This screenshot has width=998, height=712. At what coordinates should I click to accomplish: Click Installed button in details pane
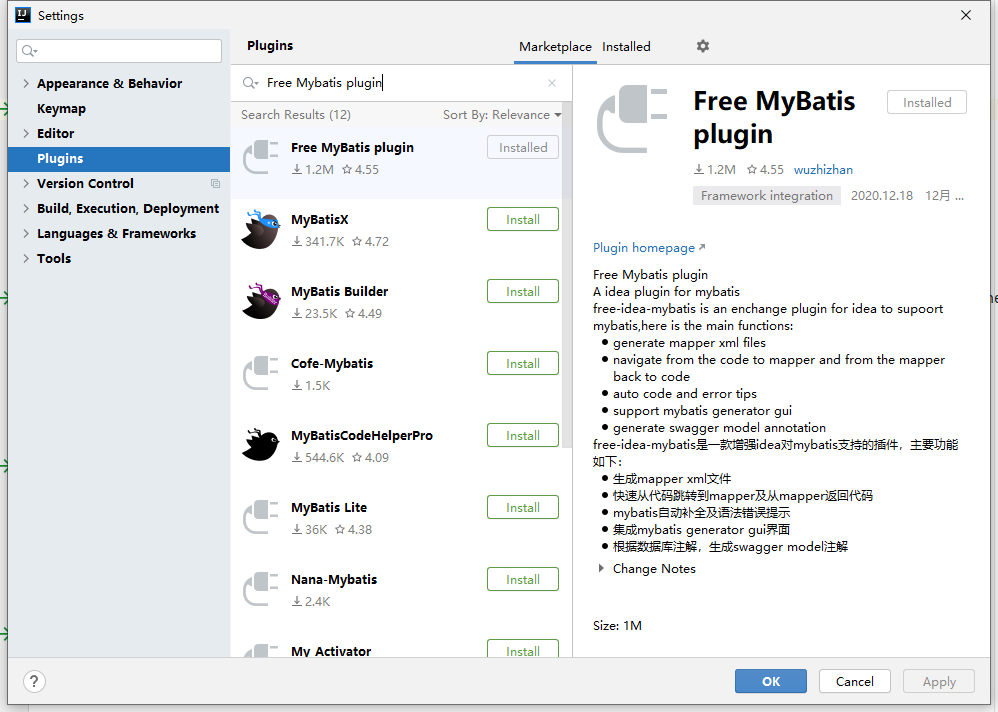click(927, 102)
